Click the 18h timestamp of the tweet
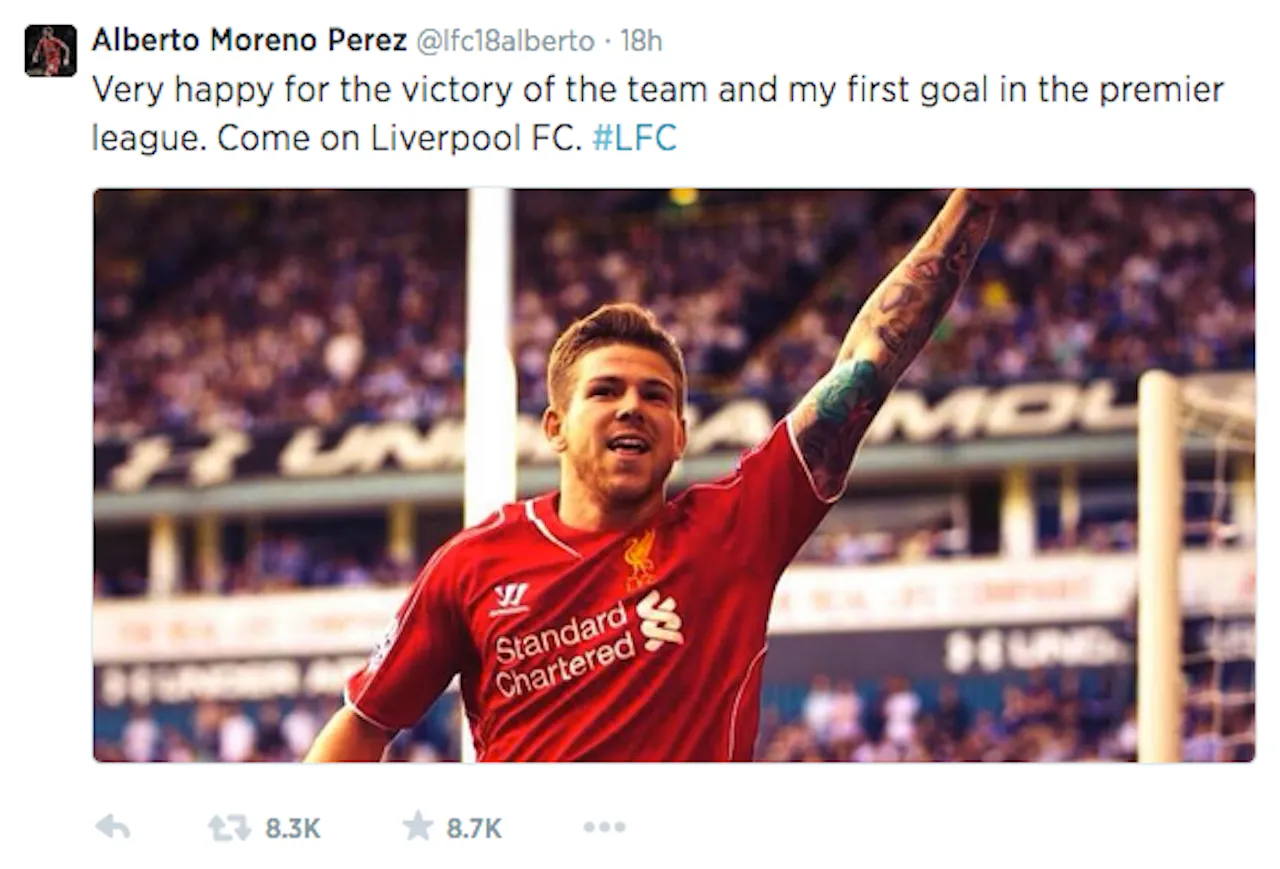Image resolution: width=1280 pixels, height=869 pixels. [640, 41]
